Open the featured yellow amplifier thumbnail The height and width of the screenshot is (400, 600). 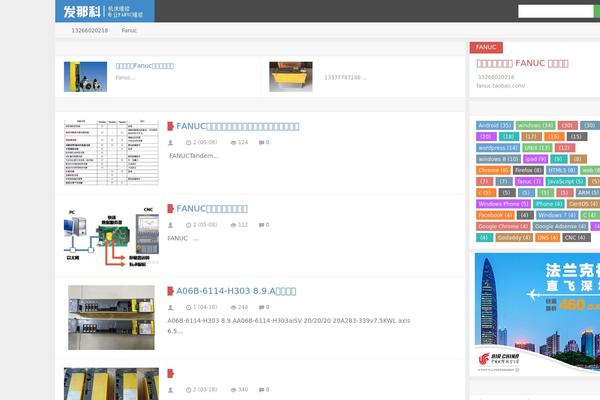point(291,77)
